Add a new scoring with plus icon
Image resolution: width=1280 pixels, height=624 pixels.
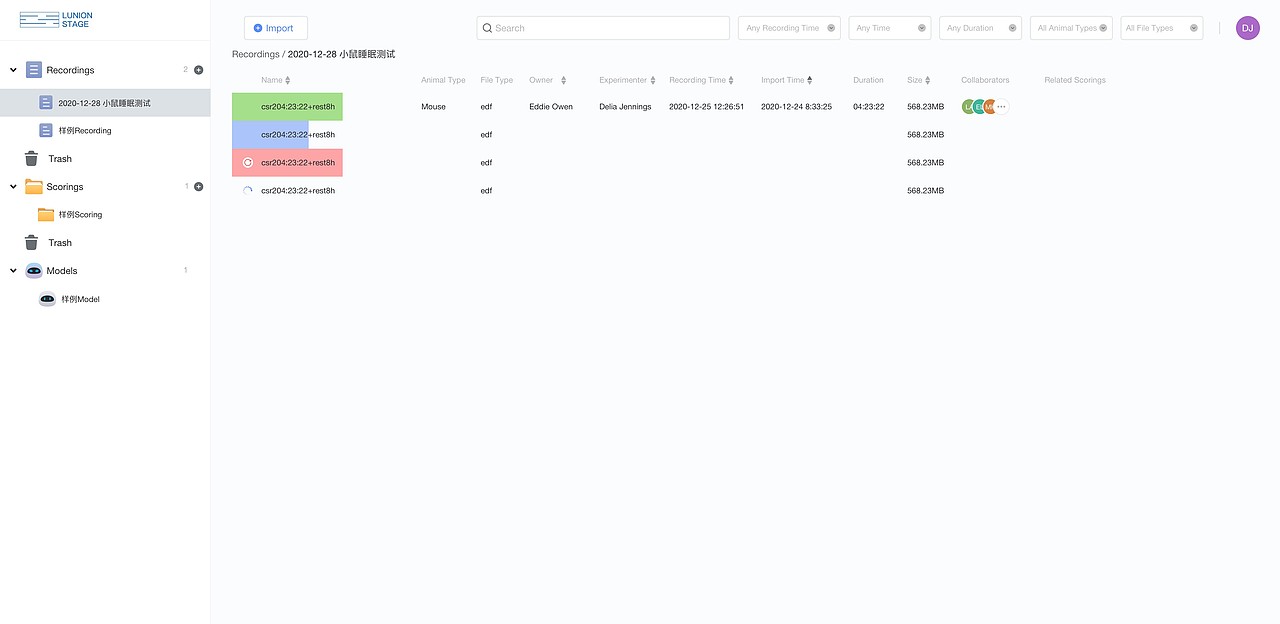pyautogui.click(x=198, y=187)
